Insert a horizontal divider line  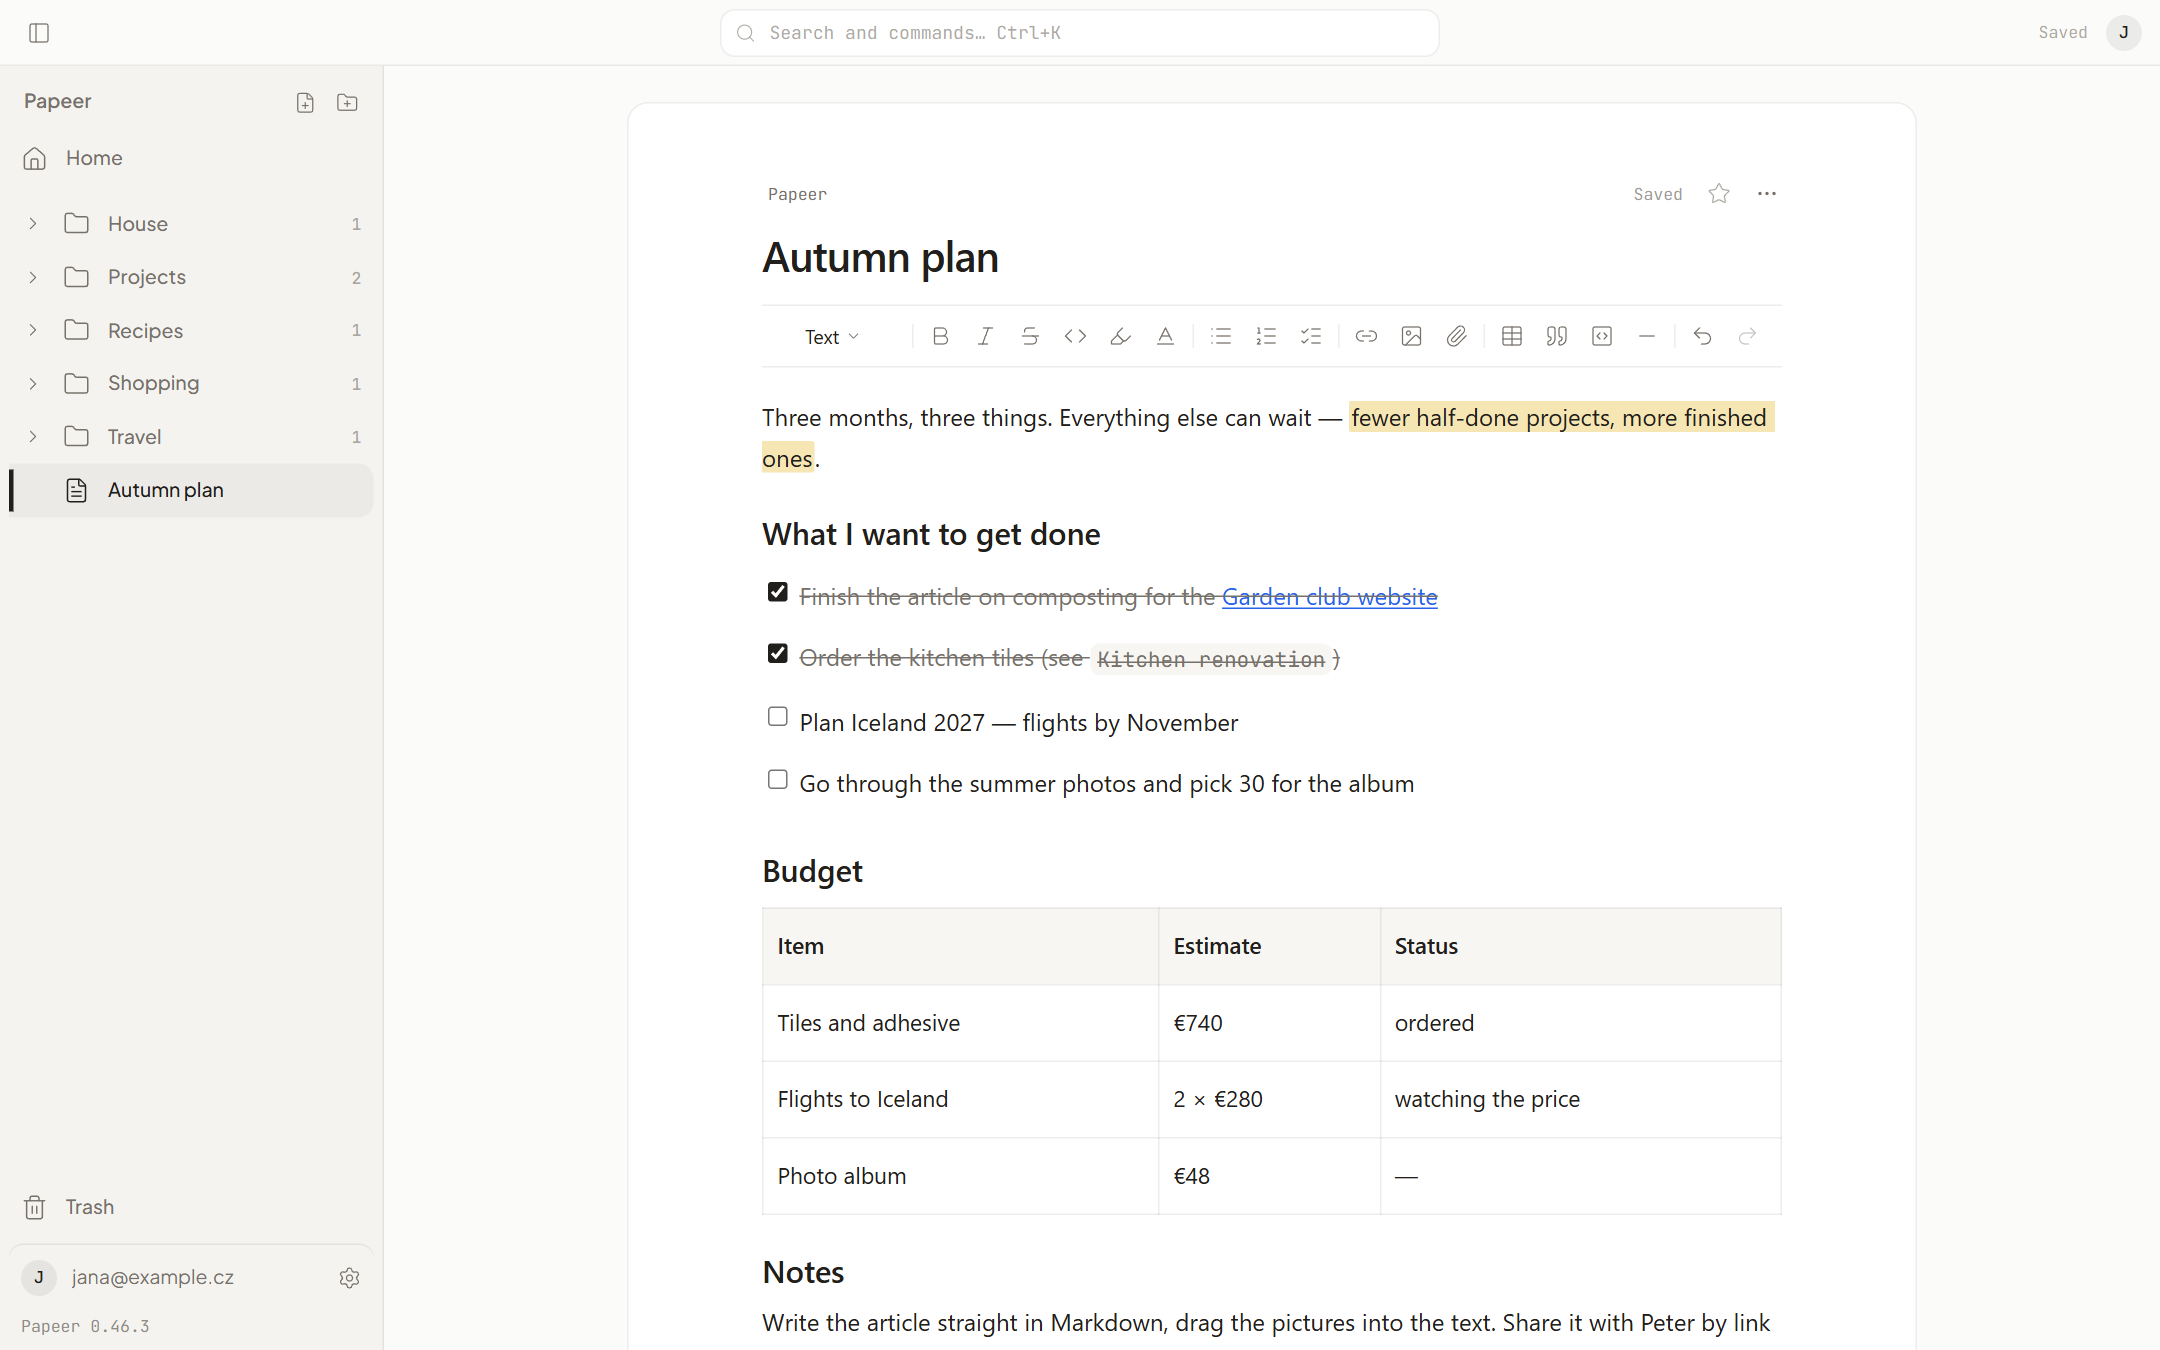coord(1647,337)
